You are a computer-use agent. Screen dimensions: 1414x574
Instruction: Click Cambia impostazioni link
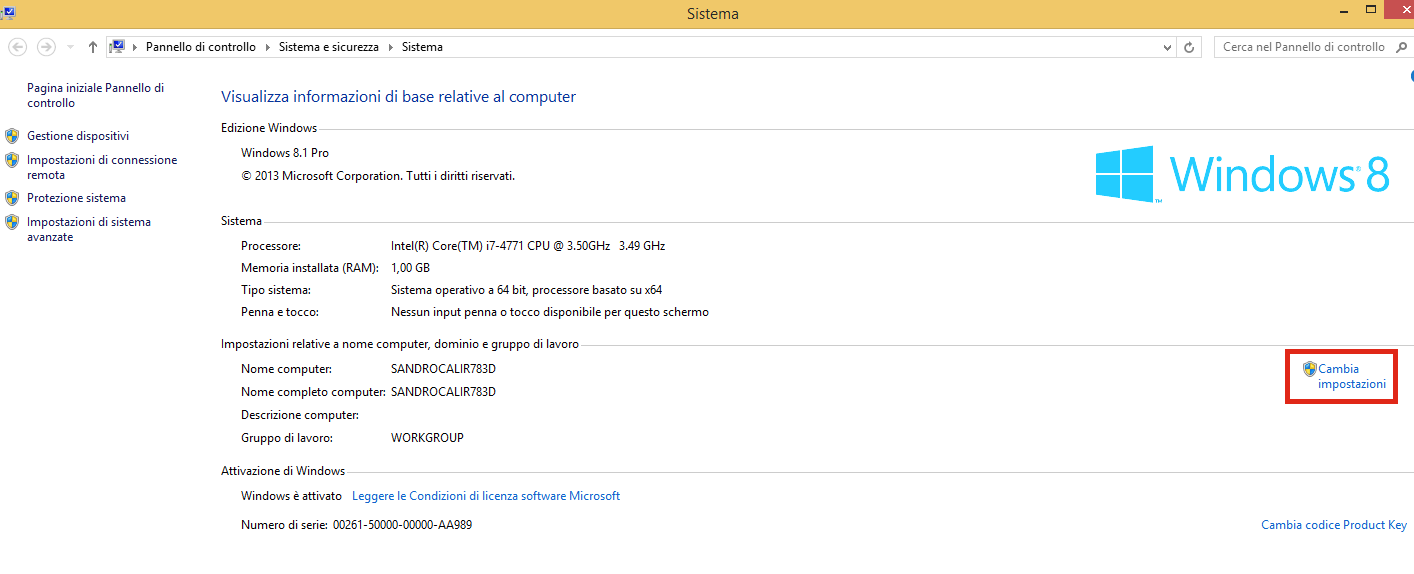point(1352,376)
